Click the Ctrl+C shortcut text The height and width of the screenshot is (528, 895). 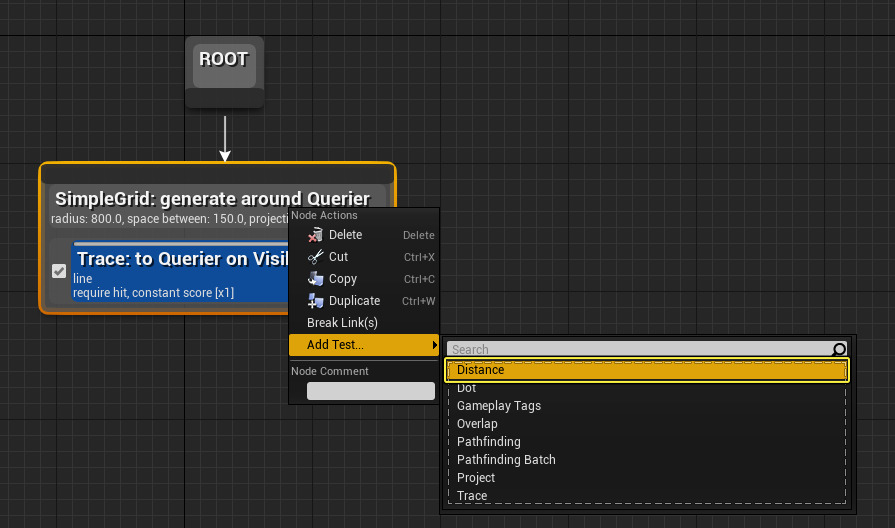coord(419,279)
